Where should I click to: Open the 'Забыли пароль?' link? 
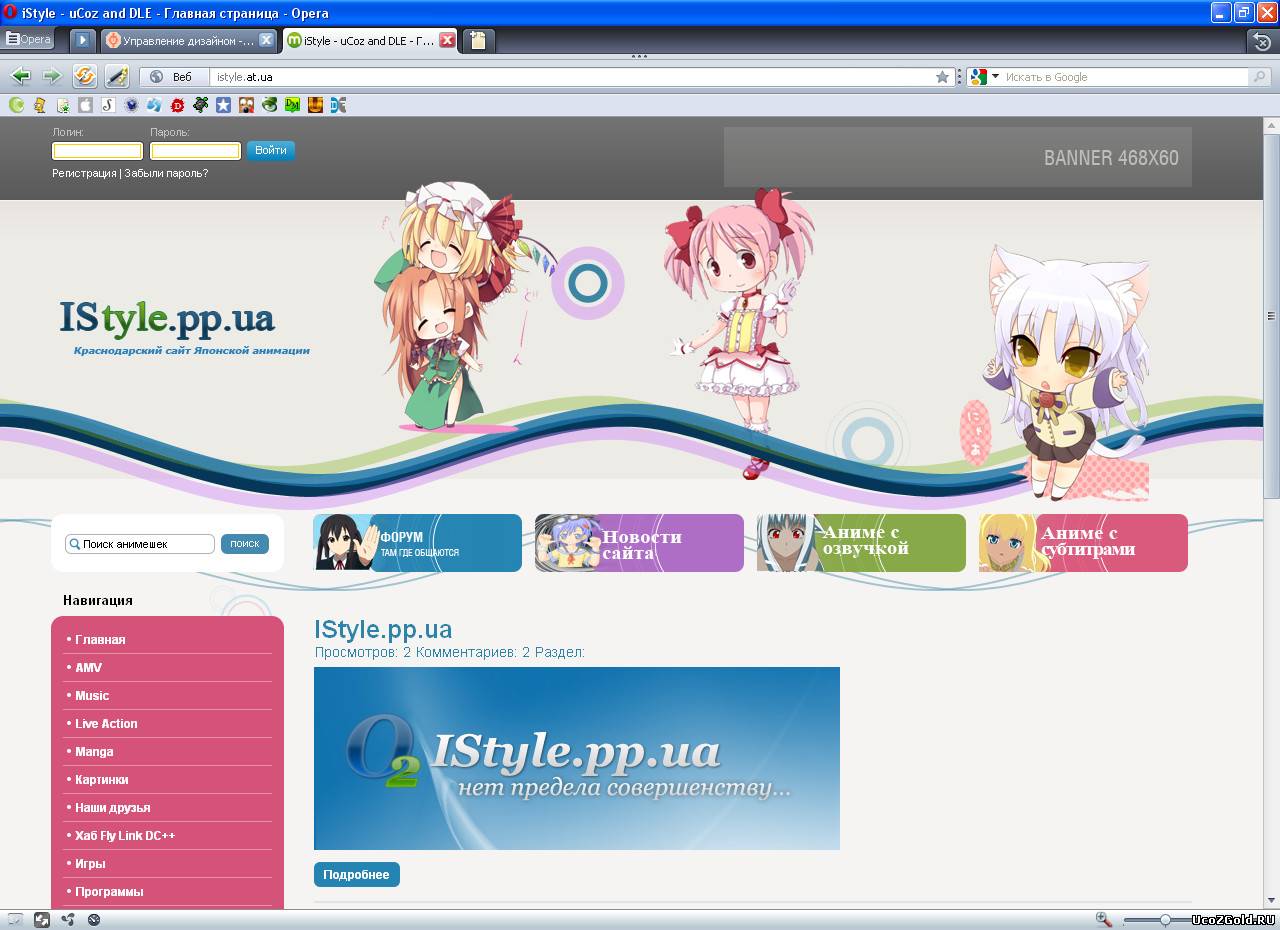coord(166,173)
